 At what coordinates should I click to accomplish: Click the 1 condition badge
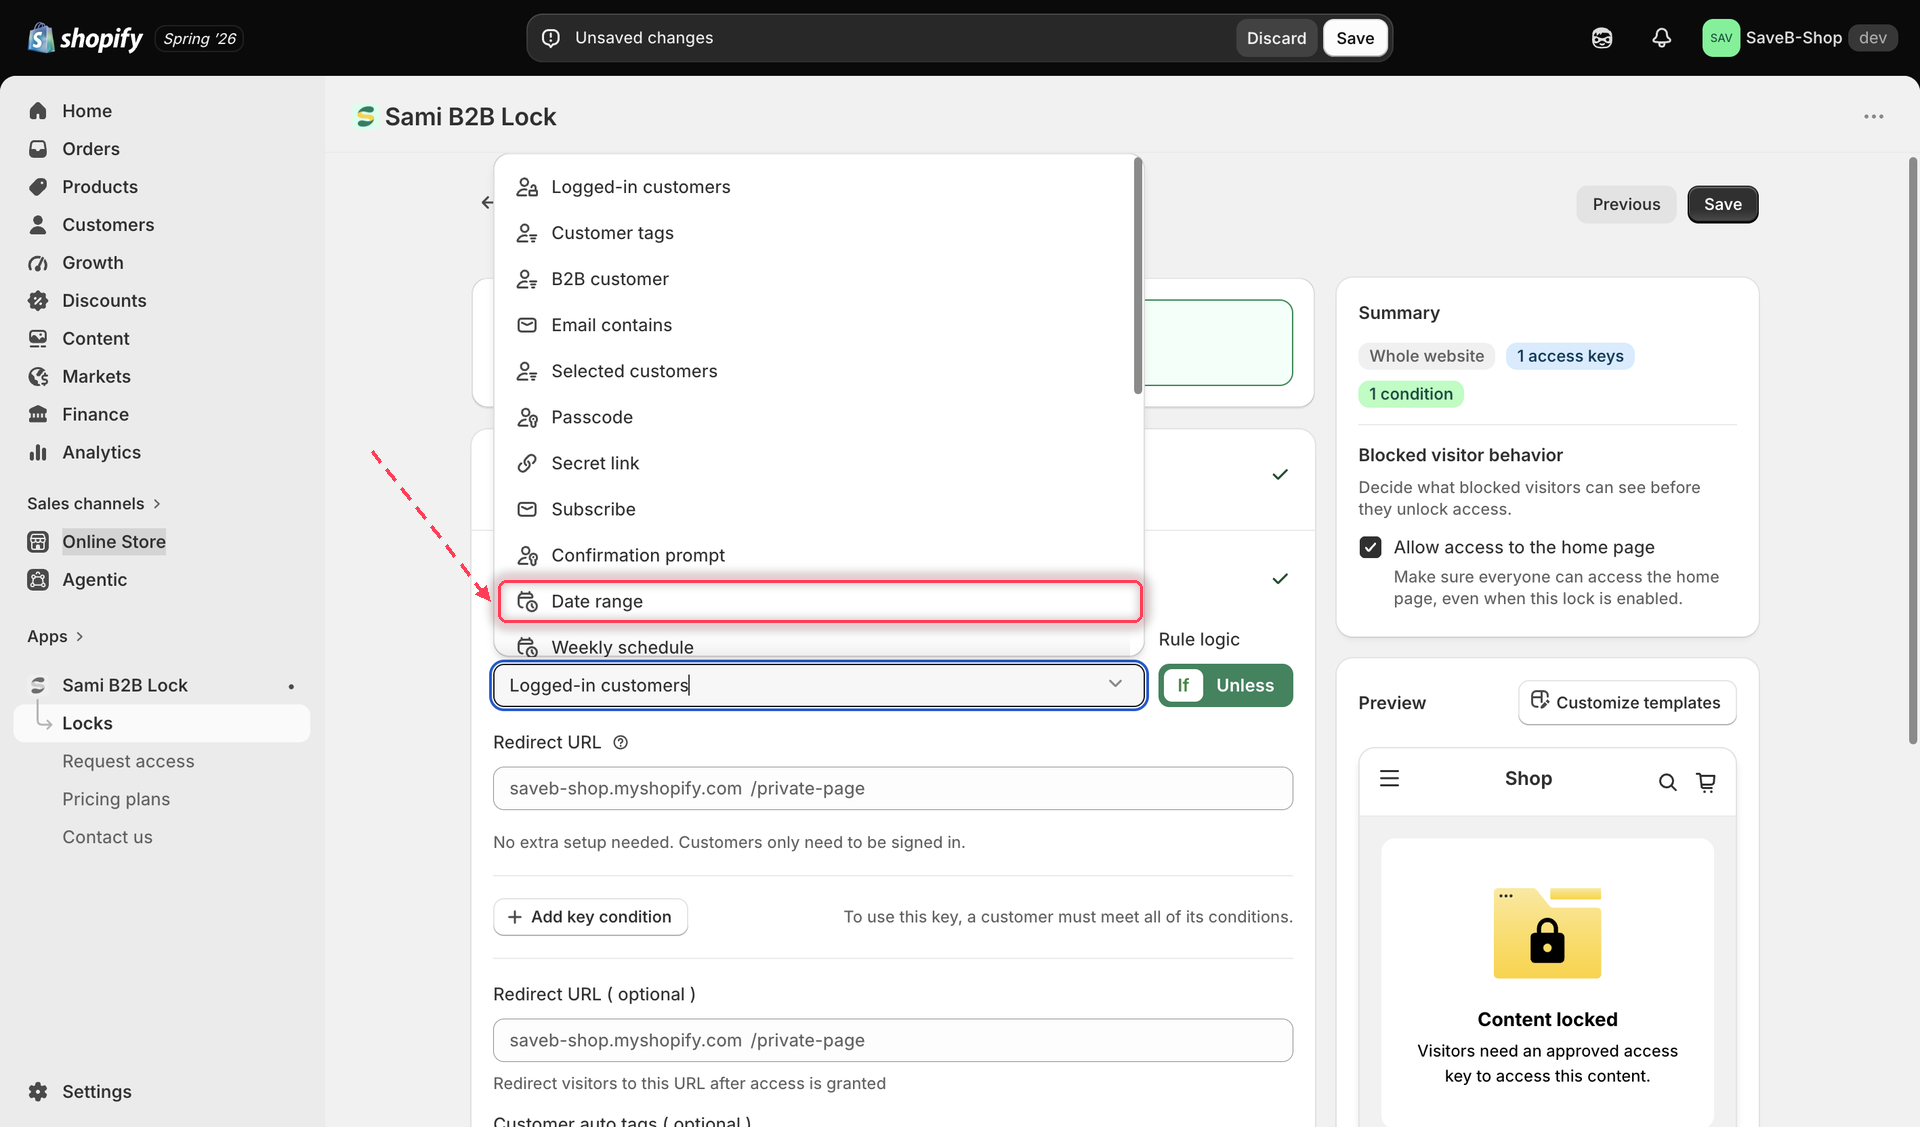(x=1411, y=394)
